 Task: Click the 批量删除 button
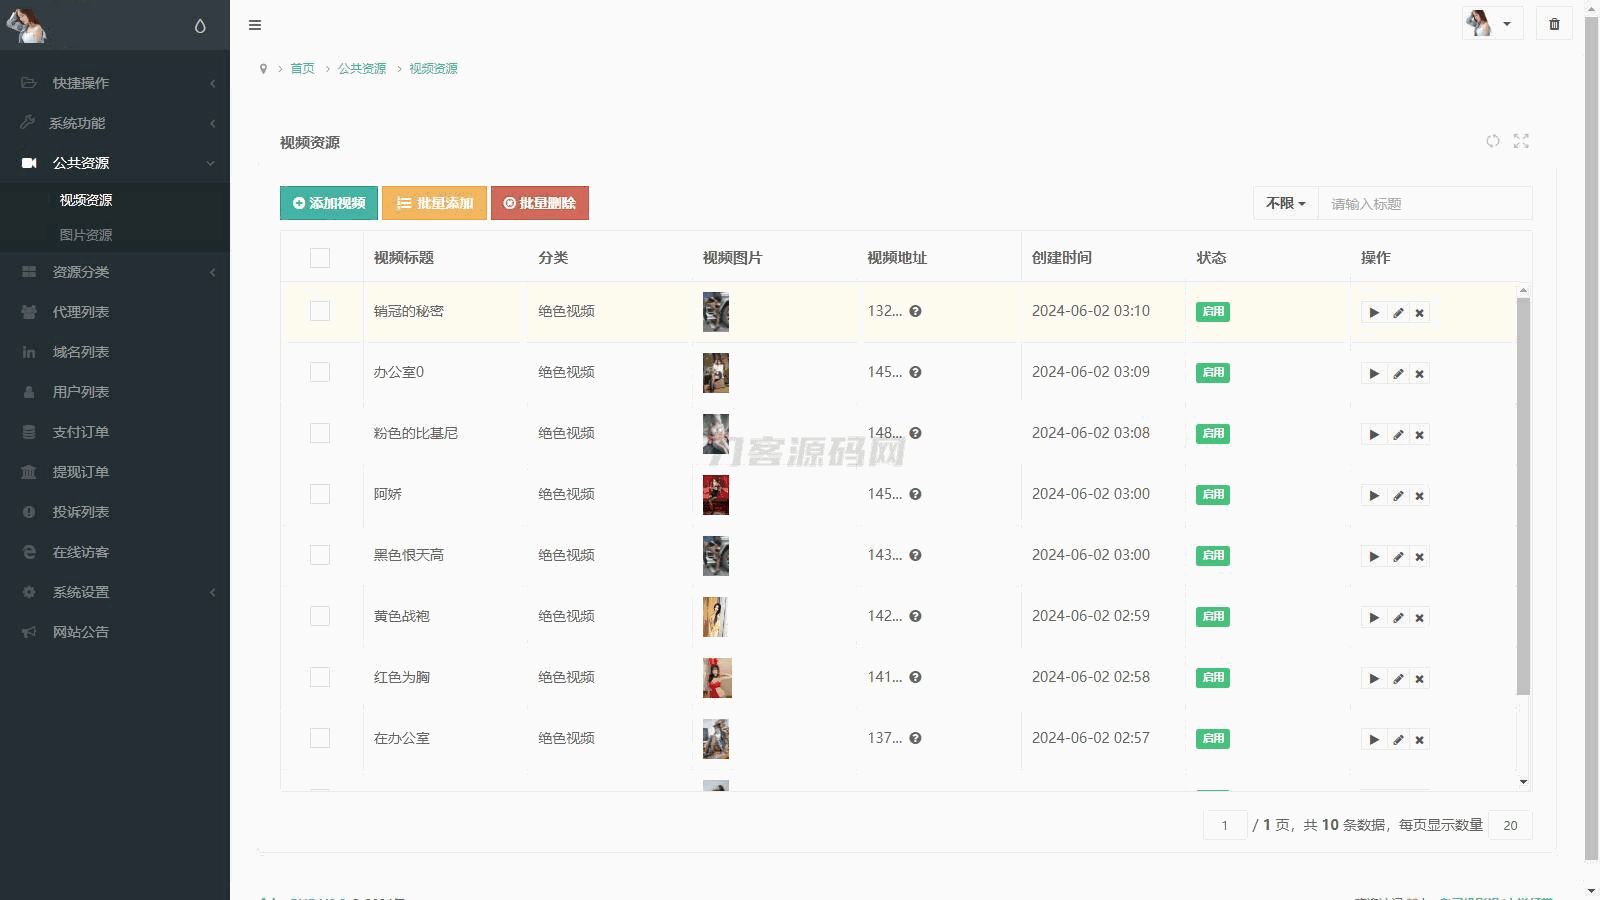coord(540,203)
